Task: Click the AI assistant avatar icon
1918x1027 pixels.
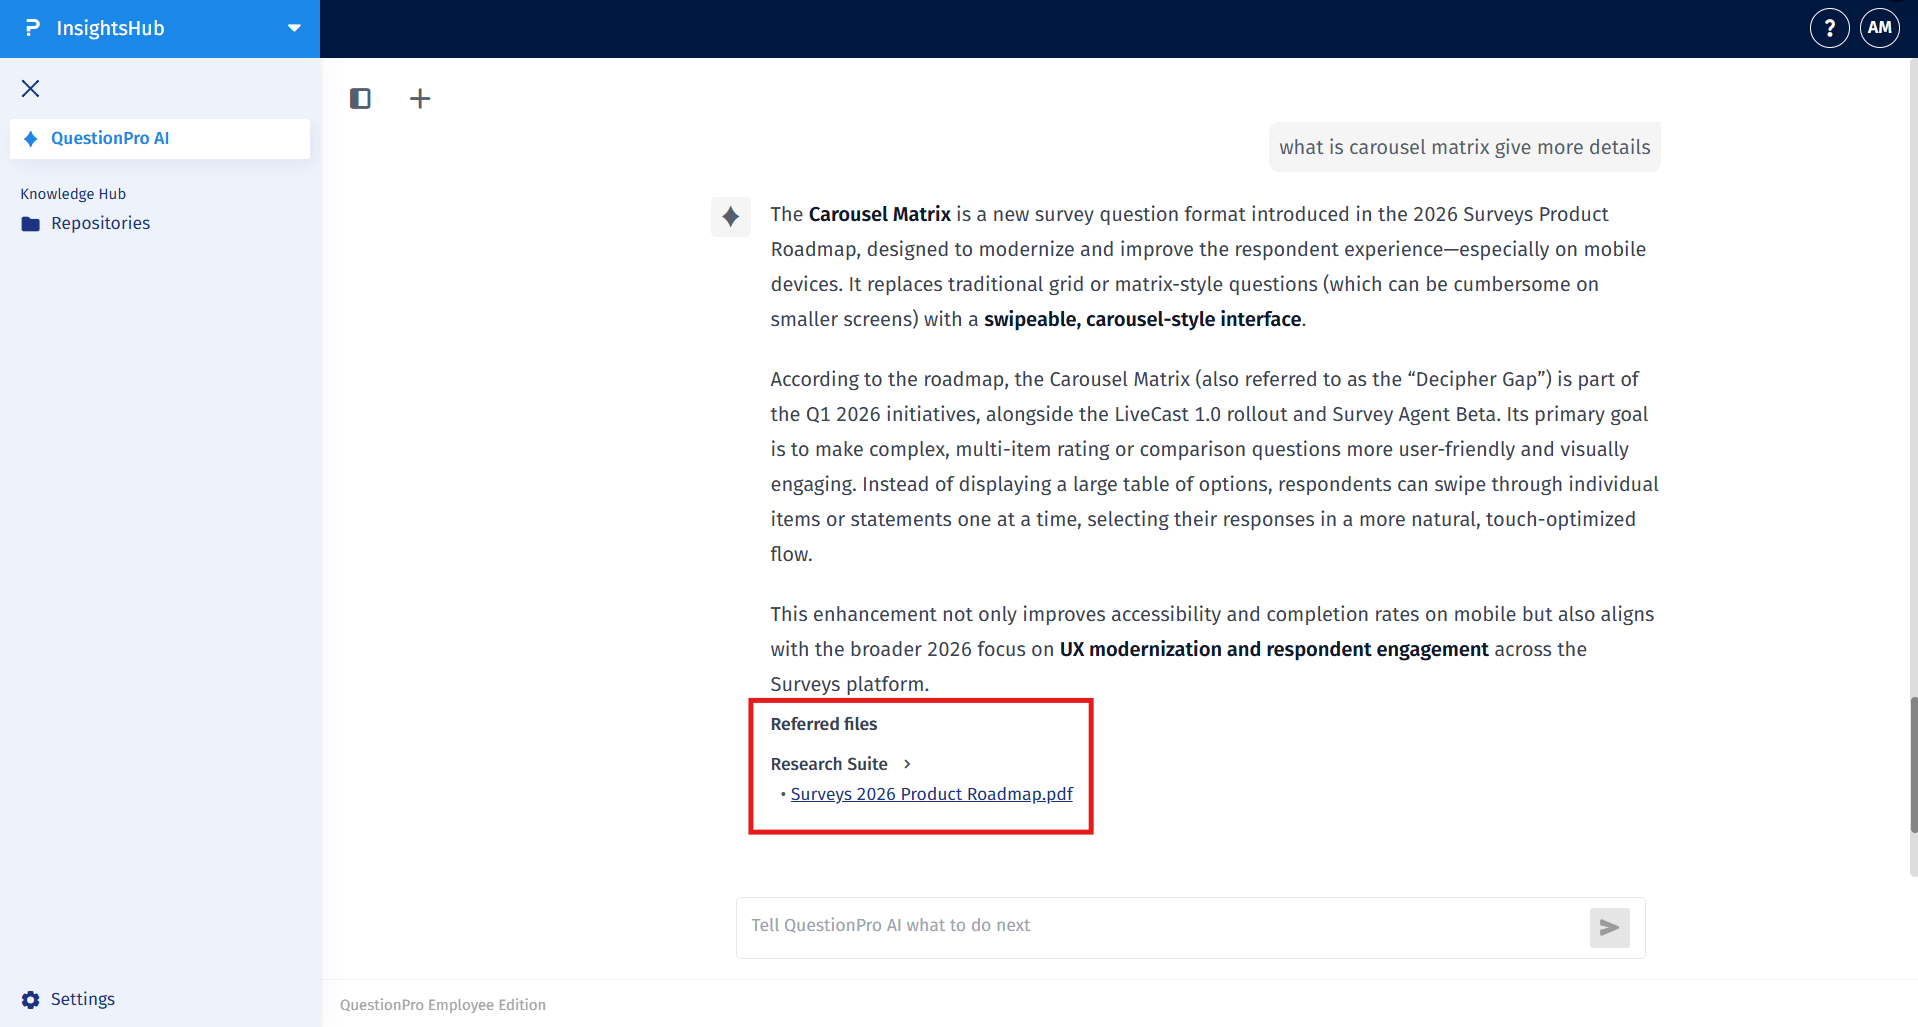Action: pyautogui.click(x=731, y=217)
